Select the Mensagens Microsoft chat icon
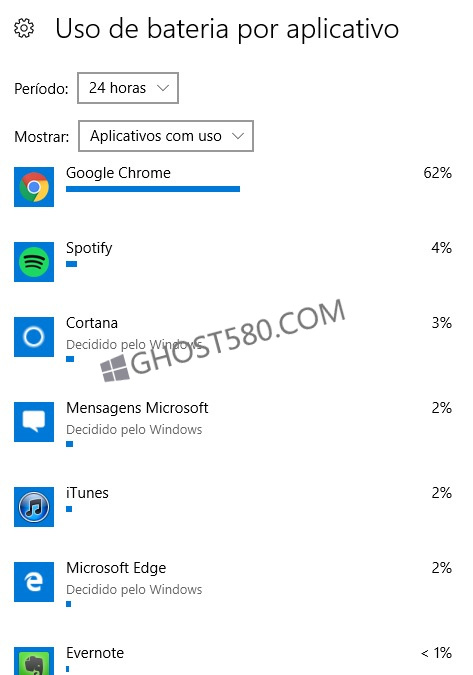This screenshot has width=473, height=675. pyautogui.click(x=34, y=421)
